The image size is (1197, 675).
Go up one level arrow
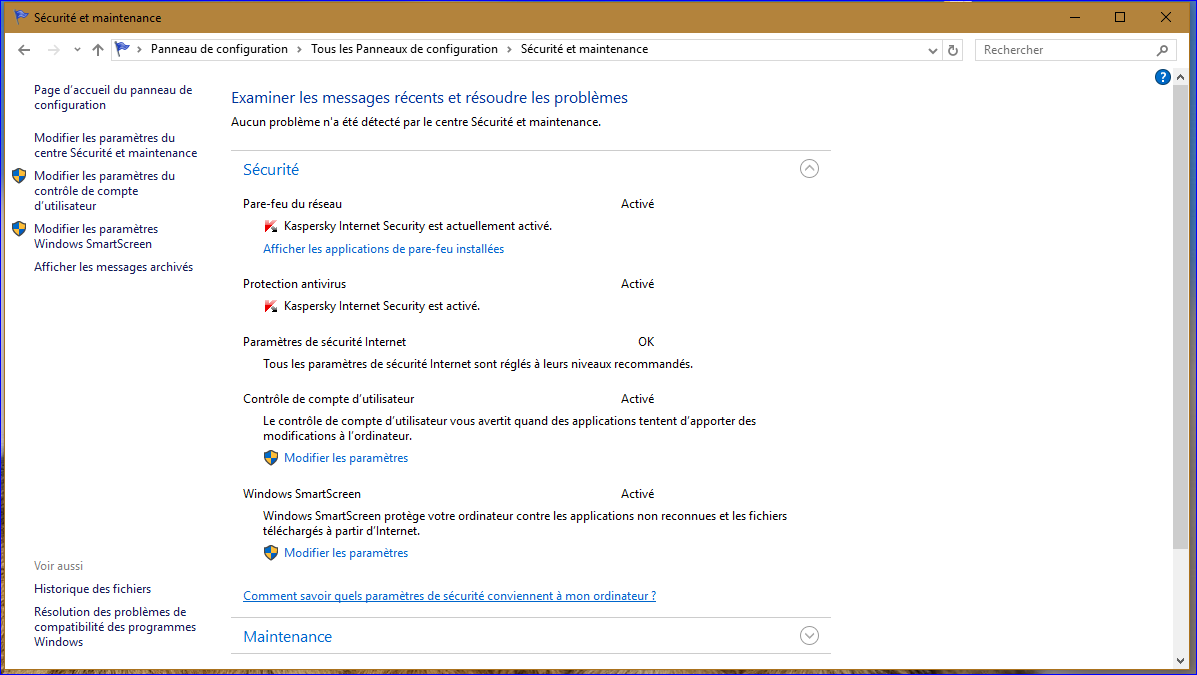(x=98, y=50)
